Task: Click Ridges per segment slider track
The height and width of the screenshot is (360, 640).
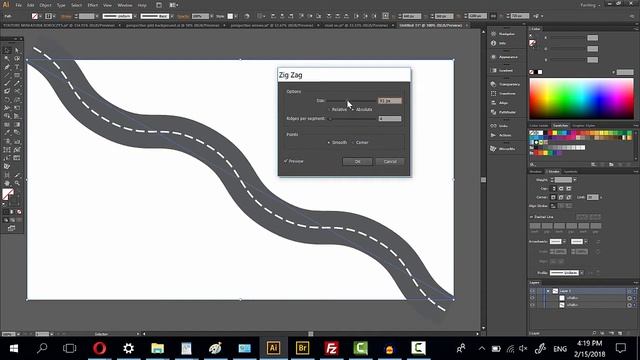Action: [352, 119]
